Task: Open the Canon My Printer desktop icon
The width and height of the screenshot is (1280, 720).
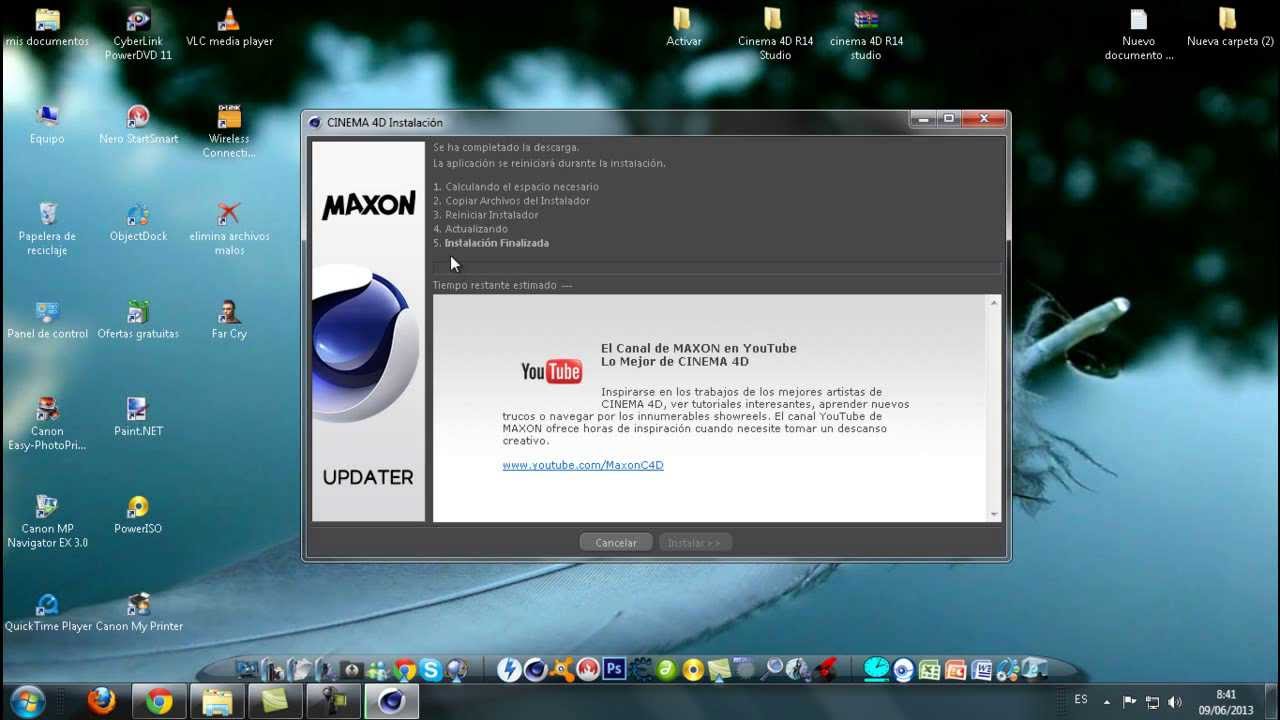Action: [x=138, y=612]
